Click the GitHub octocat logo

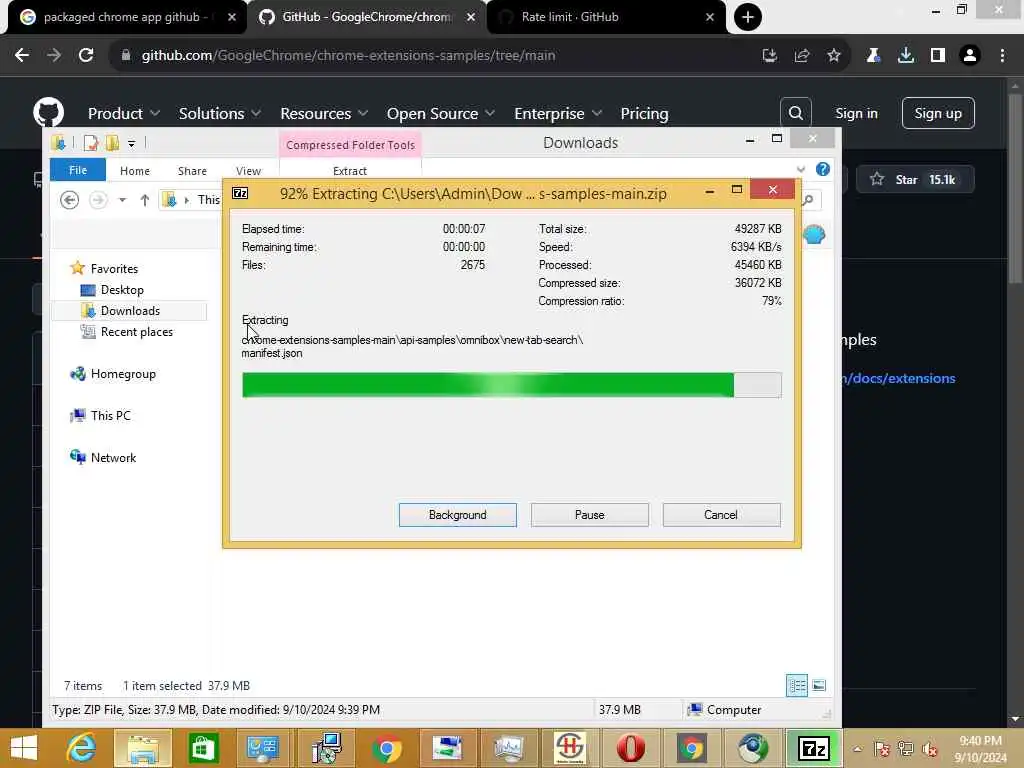point(49,112)
